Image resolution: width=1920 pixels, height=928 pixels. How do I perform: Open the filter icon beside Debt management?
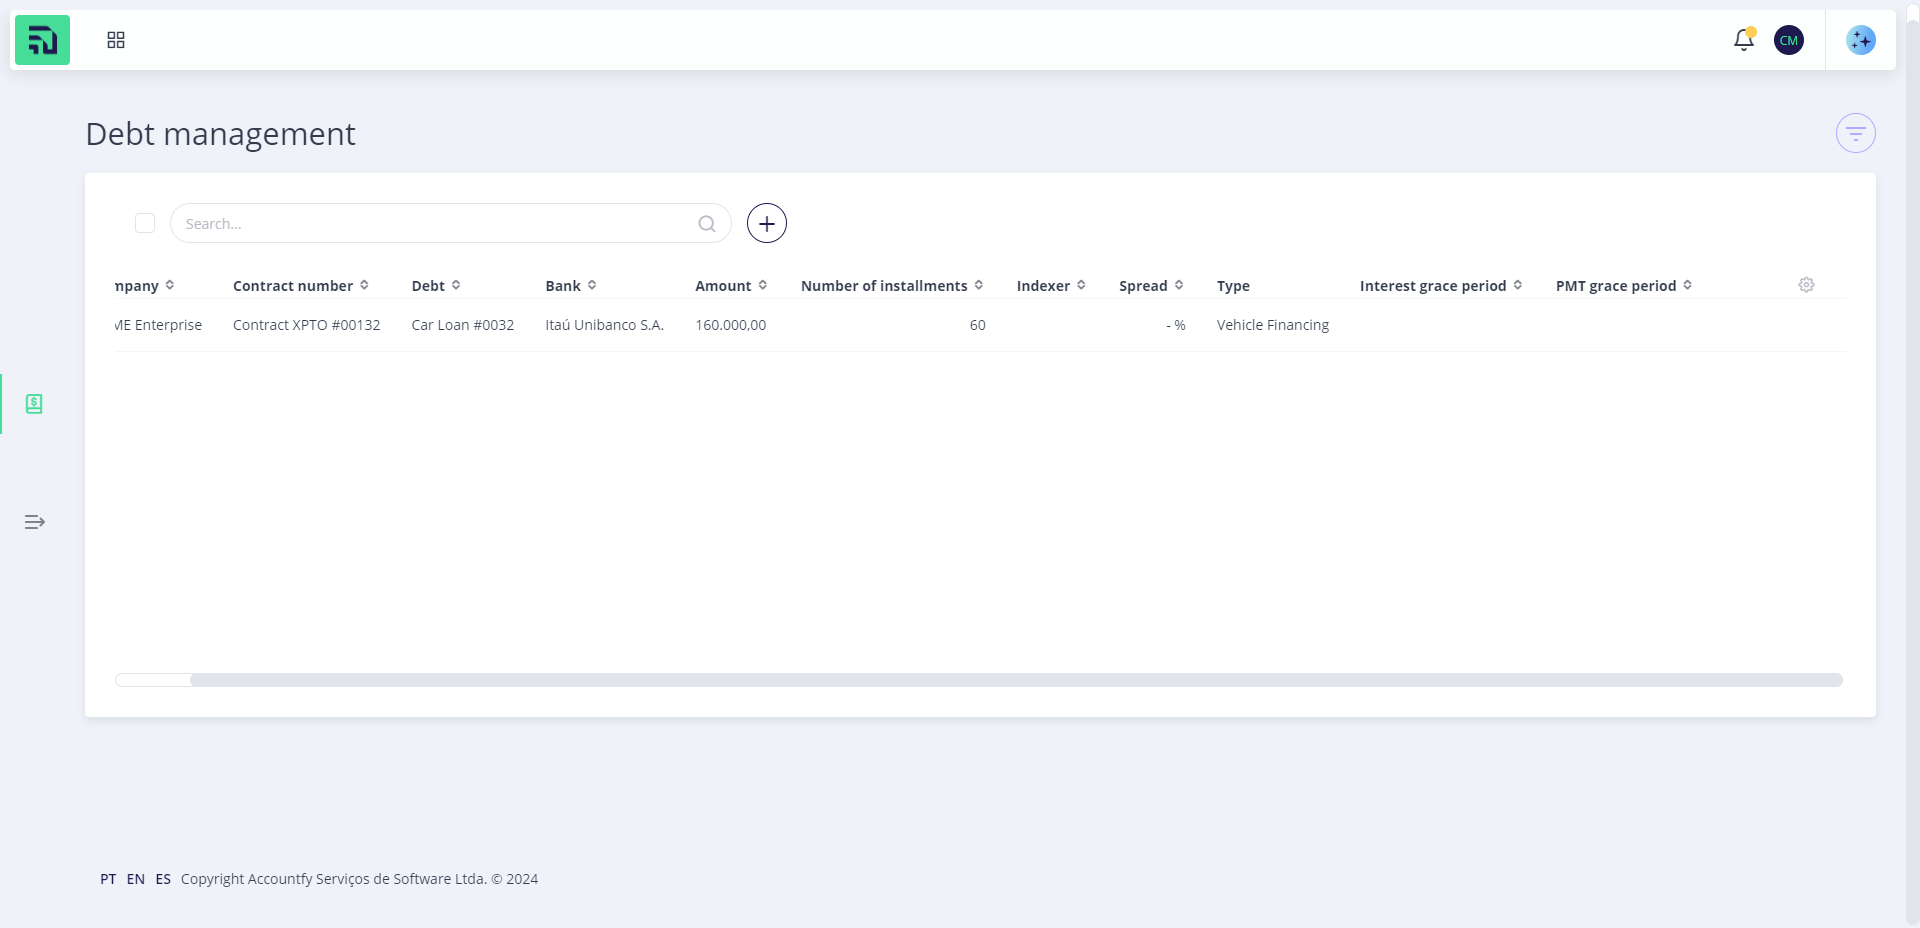click(x=1855, y=133)
